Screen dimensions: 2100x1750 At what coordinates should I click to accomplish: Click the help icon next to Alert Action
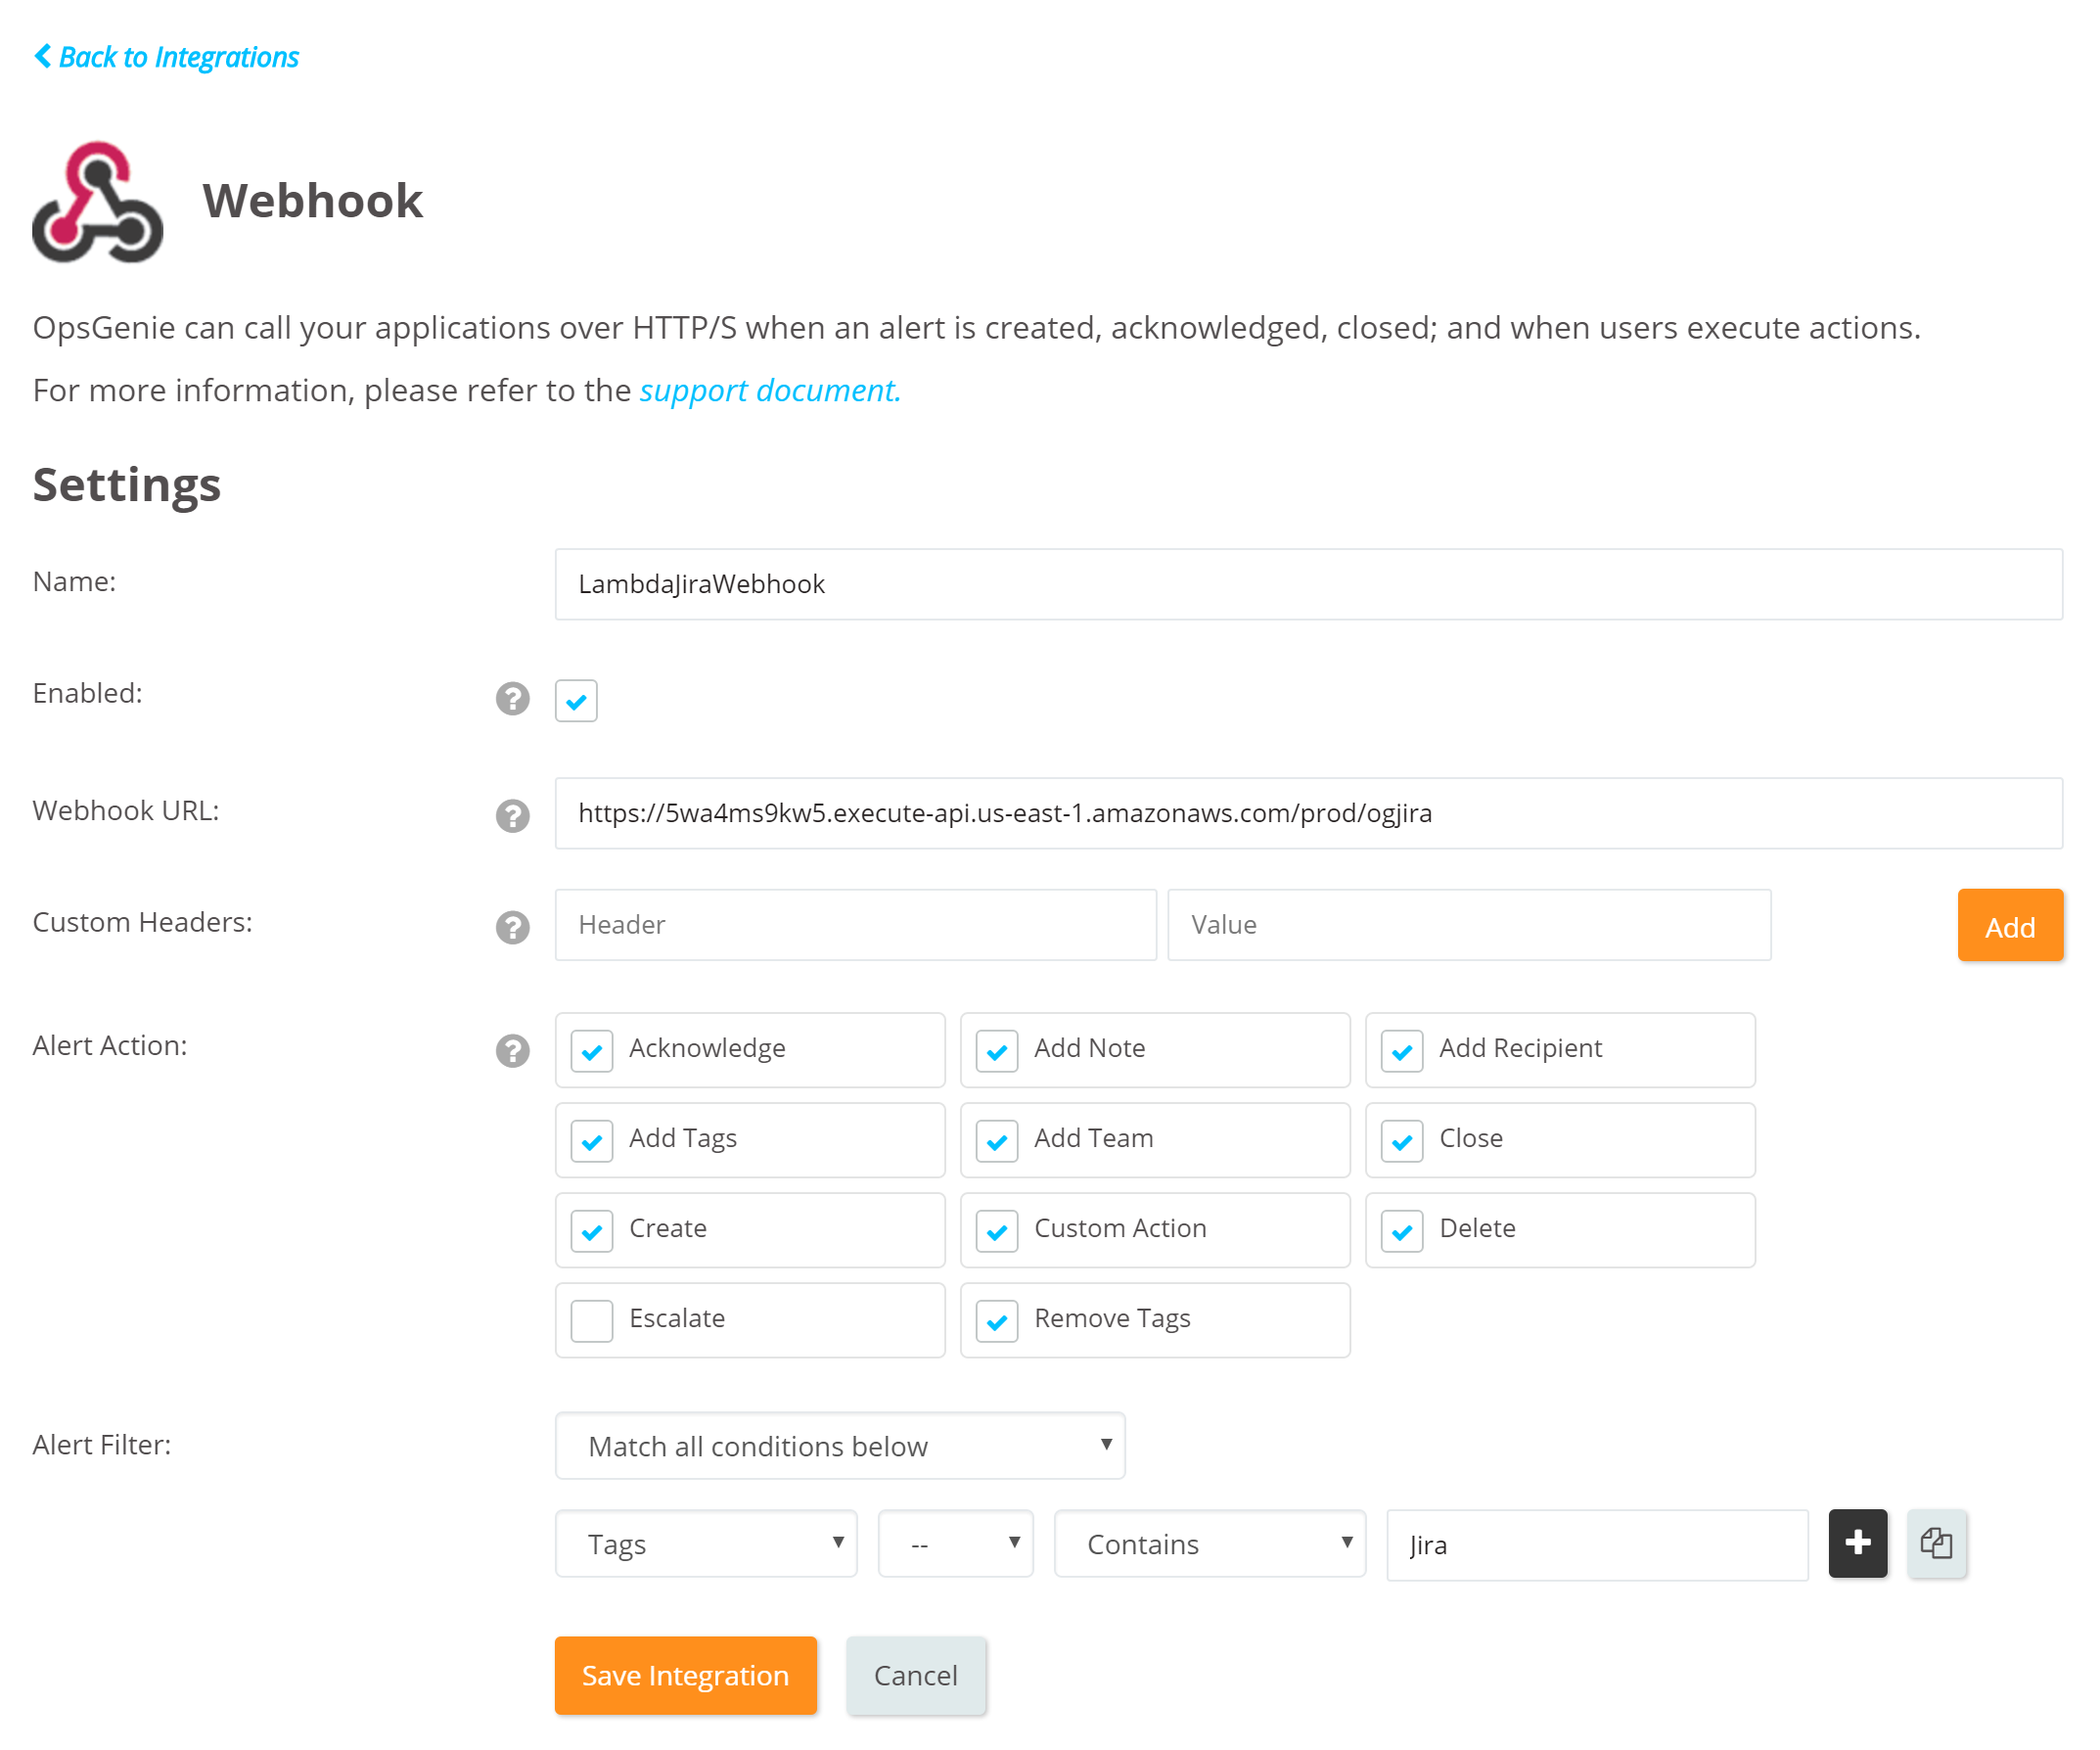pos(513,1048)
